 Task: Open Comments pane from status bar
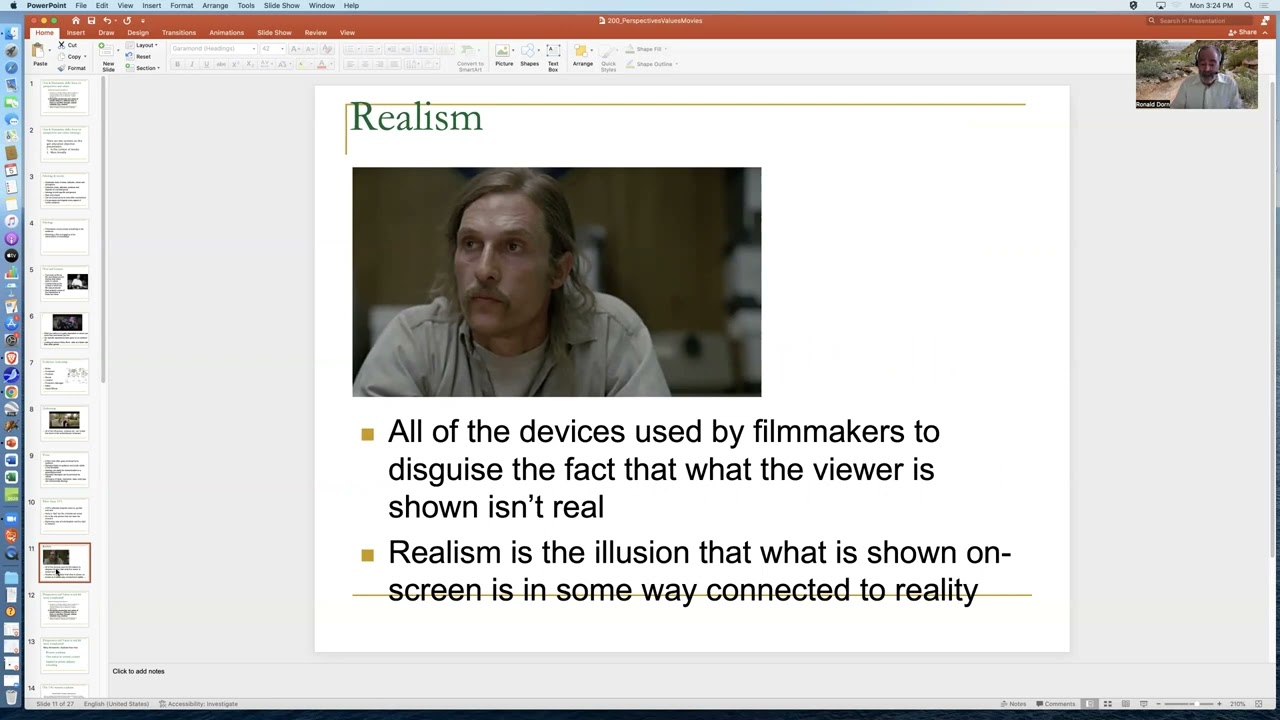(x=1055, y=704)
